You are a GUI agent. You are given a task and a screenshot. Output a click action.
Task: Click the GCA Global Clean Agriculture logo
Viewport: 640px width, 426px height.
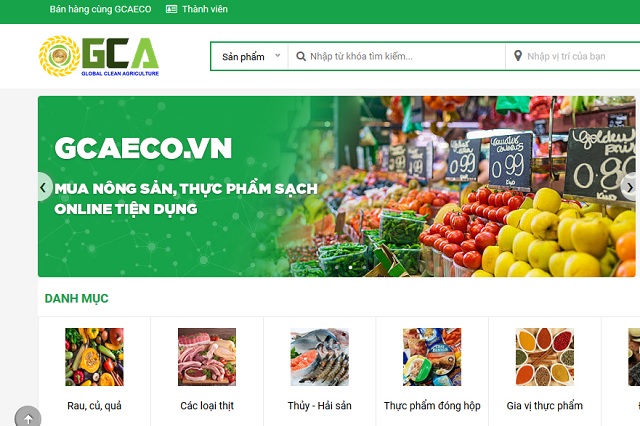99,56
